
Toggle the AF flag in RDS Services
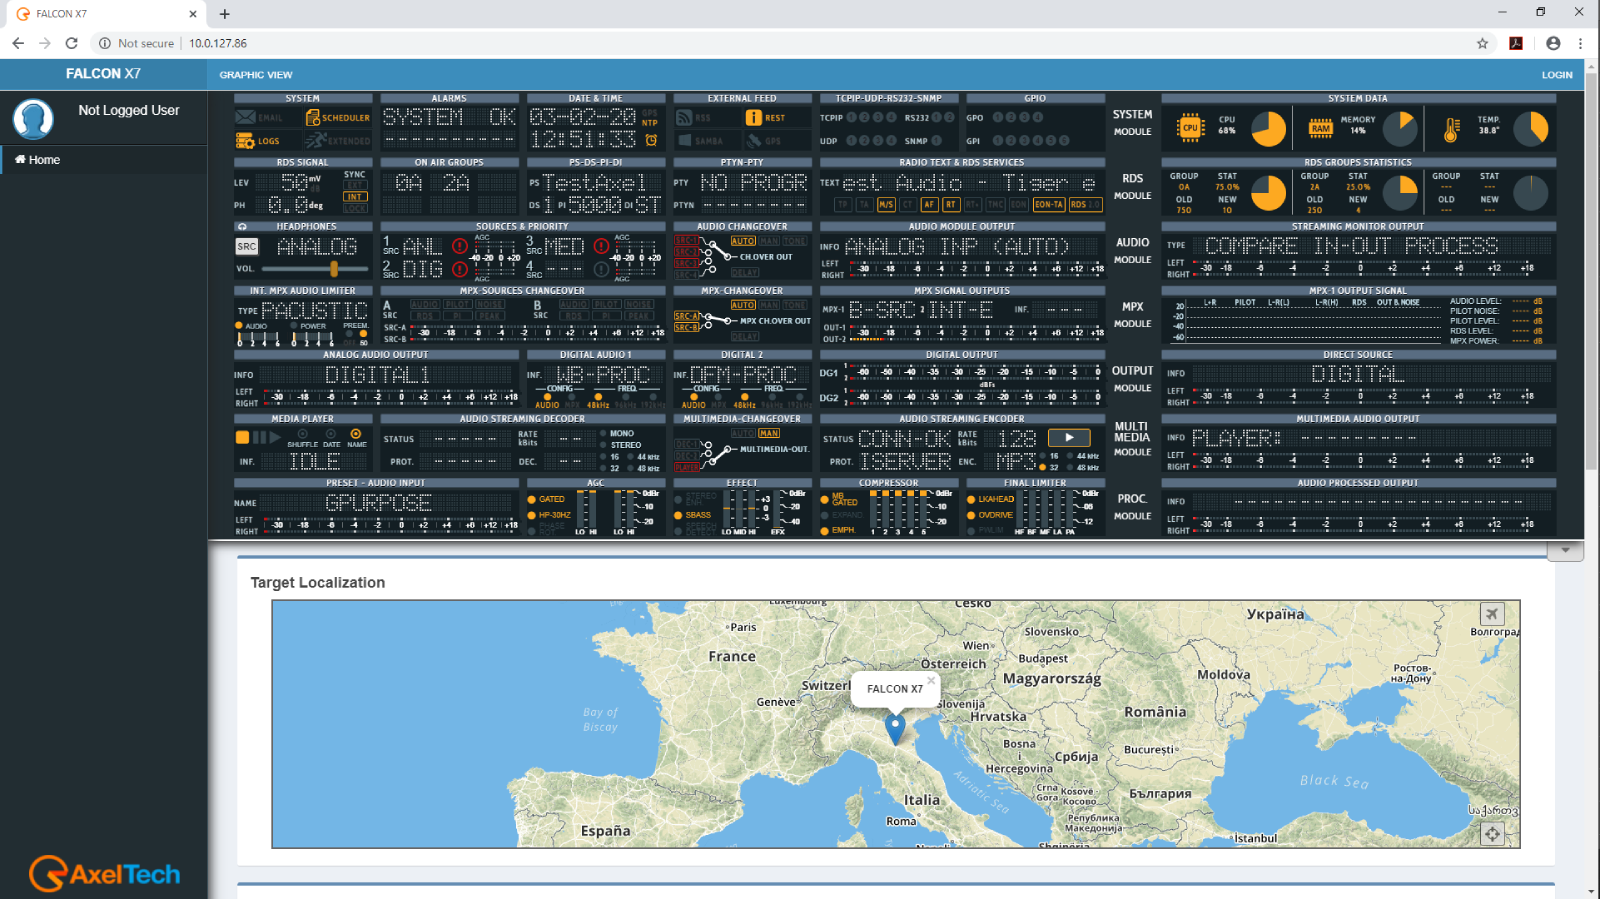point(929,205)
